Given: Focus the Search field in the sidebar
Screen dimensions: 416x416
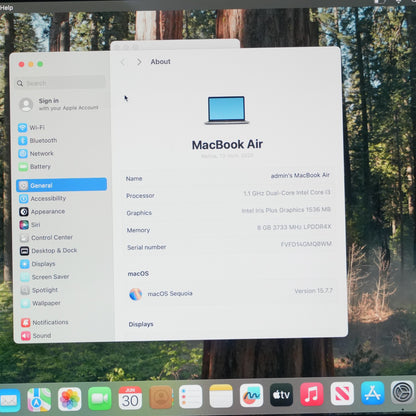Looking at the screenshot, I should pos(61,83).
